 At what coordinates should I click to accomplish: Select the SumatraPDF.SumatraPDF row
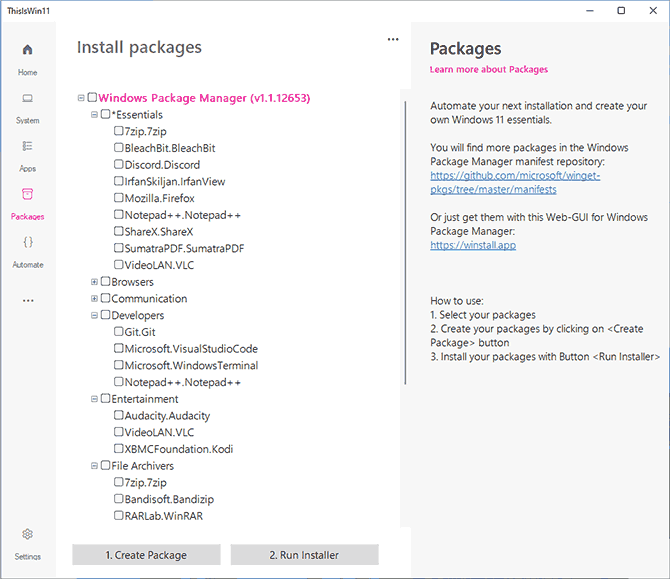pos(184,248)
